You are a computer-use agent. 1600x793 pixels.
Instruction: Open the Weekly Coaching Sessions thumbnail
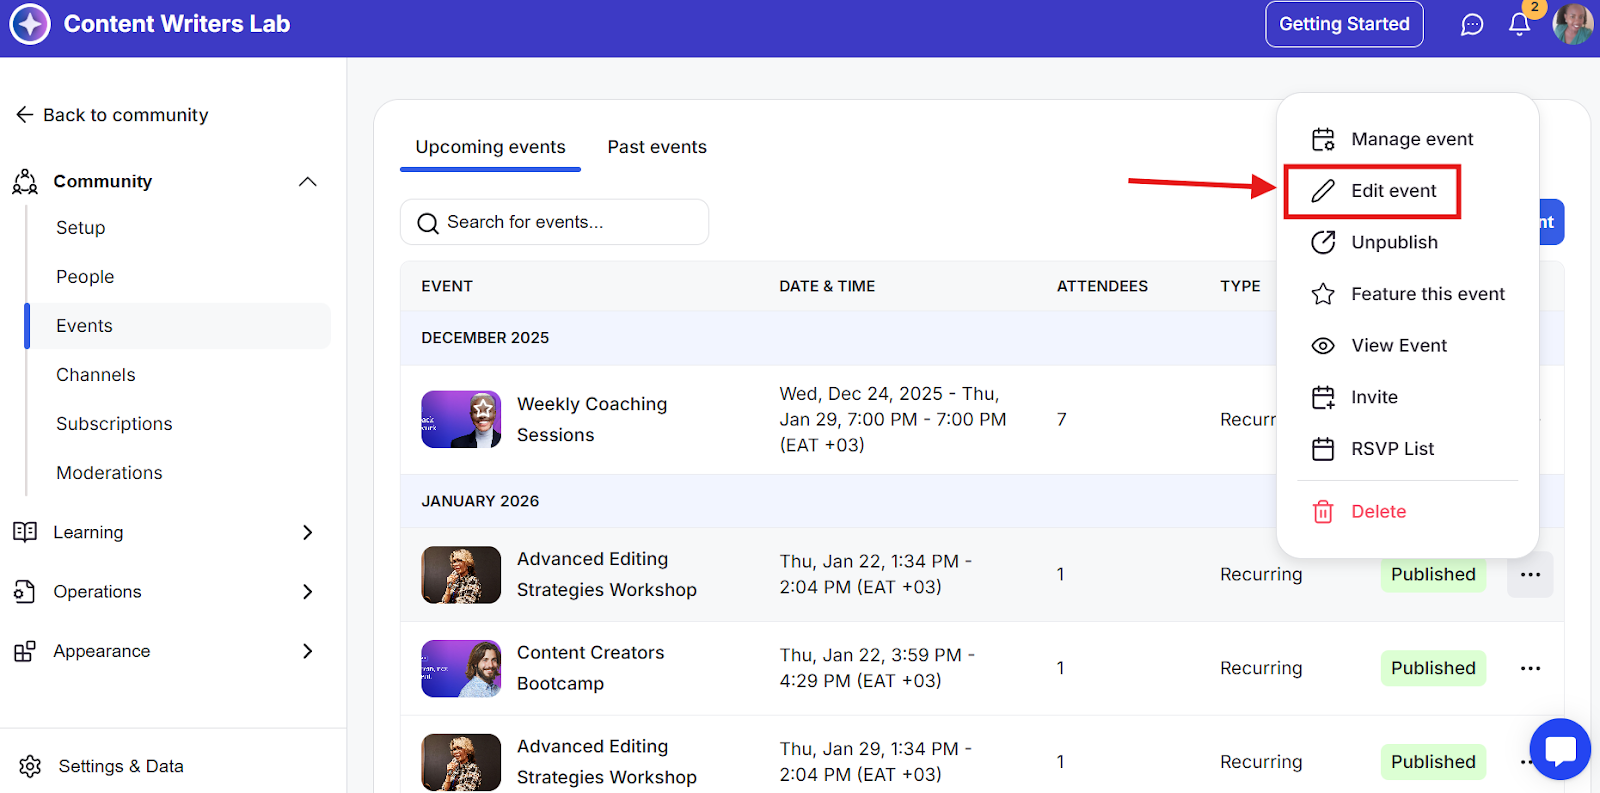pyautogui.click(x=461, y=419)
